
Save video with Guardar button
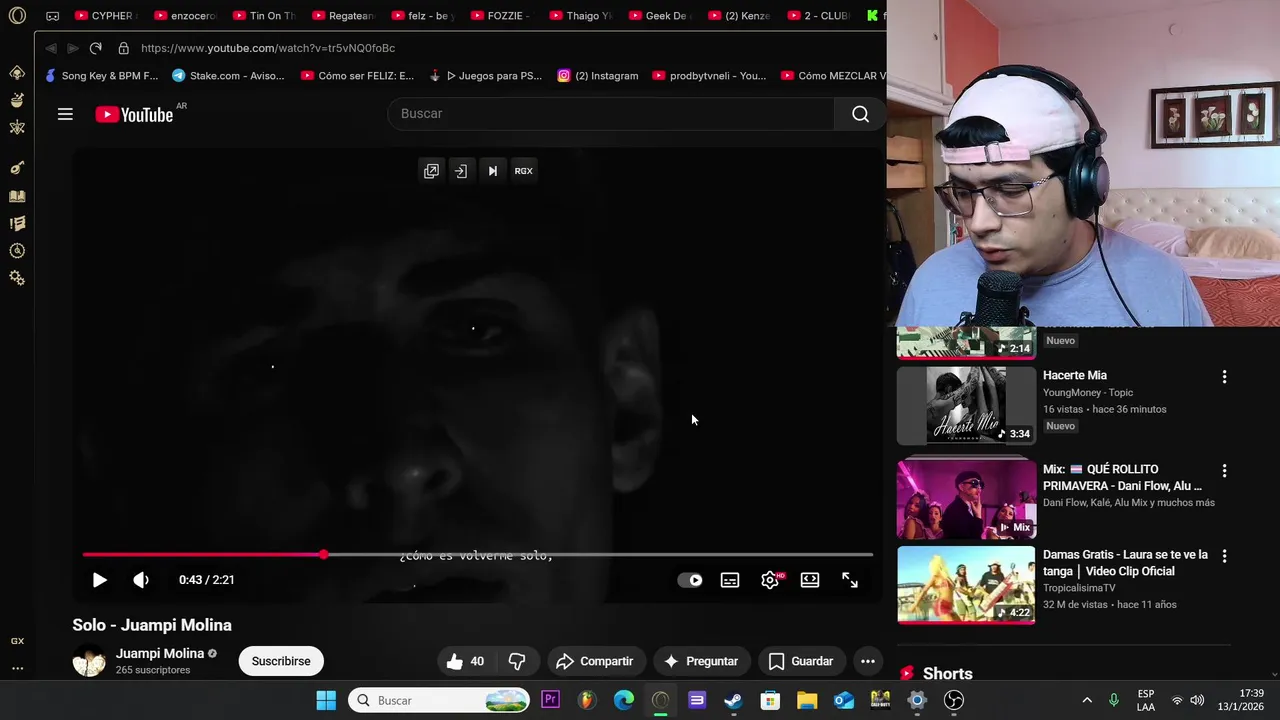(x=800, y=661)
